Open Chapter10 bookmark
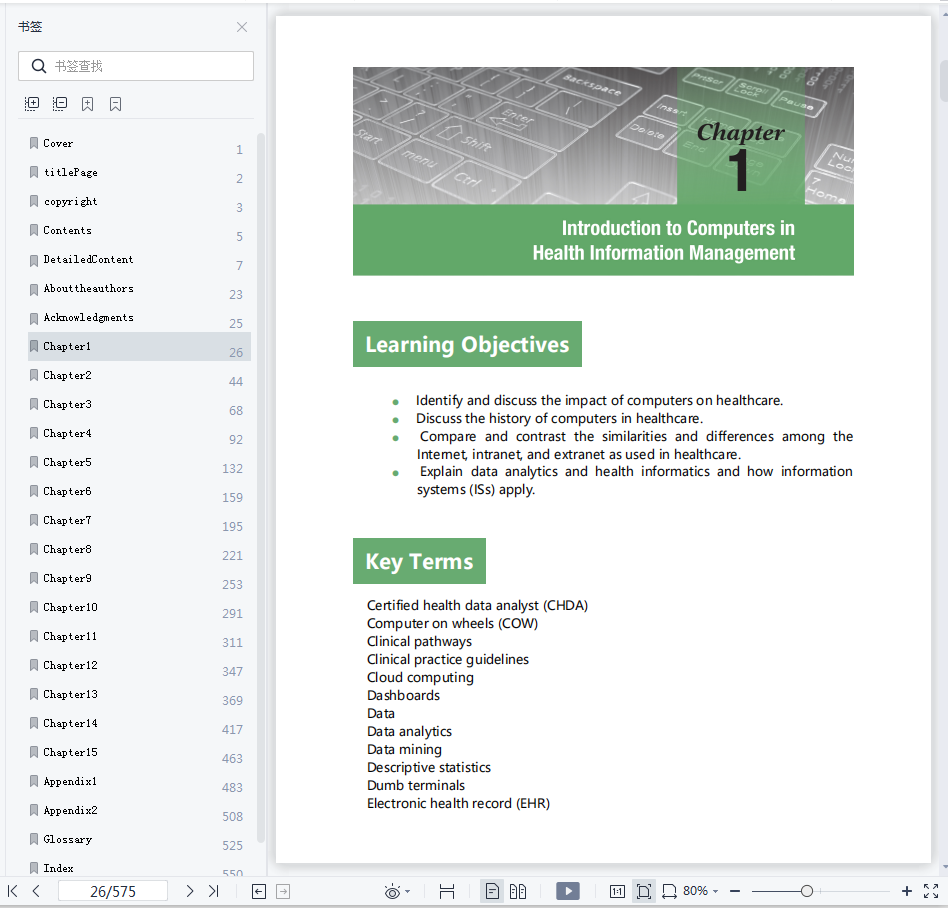This screenshot has width=948, height=908. tap(139, 608)
